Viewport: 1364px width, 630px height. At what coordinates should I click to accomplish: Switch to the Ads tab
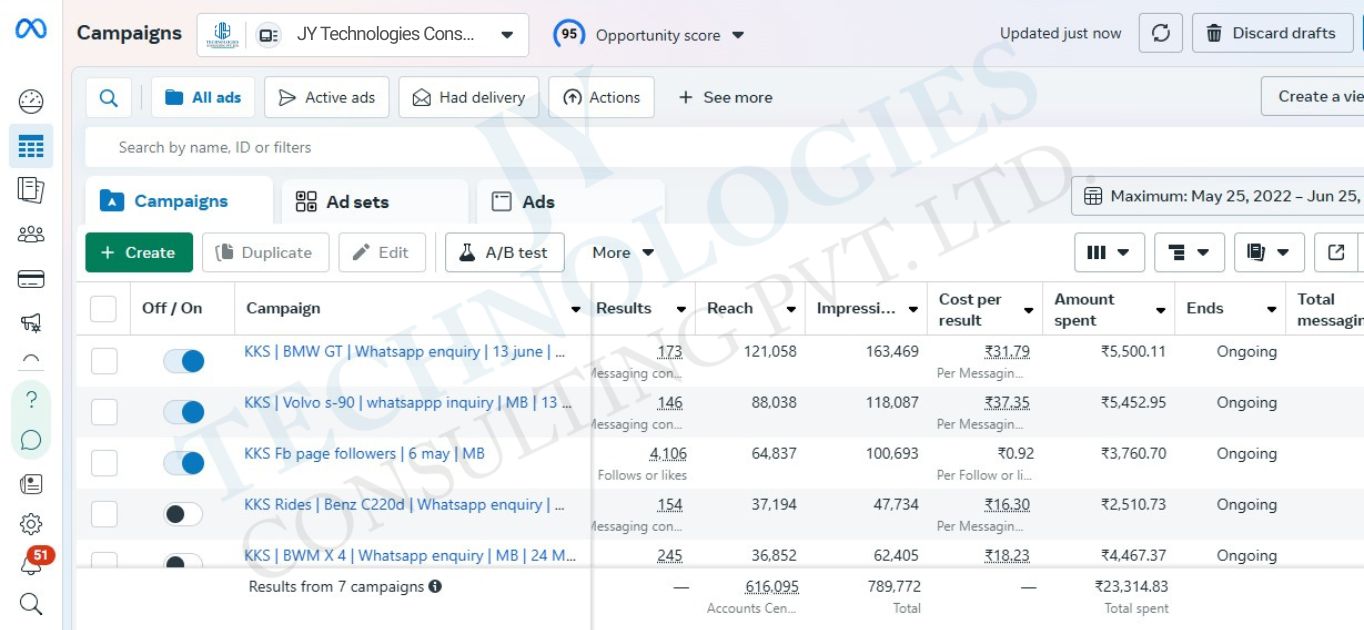(570, 202)
